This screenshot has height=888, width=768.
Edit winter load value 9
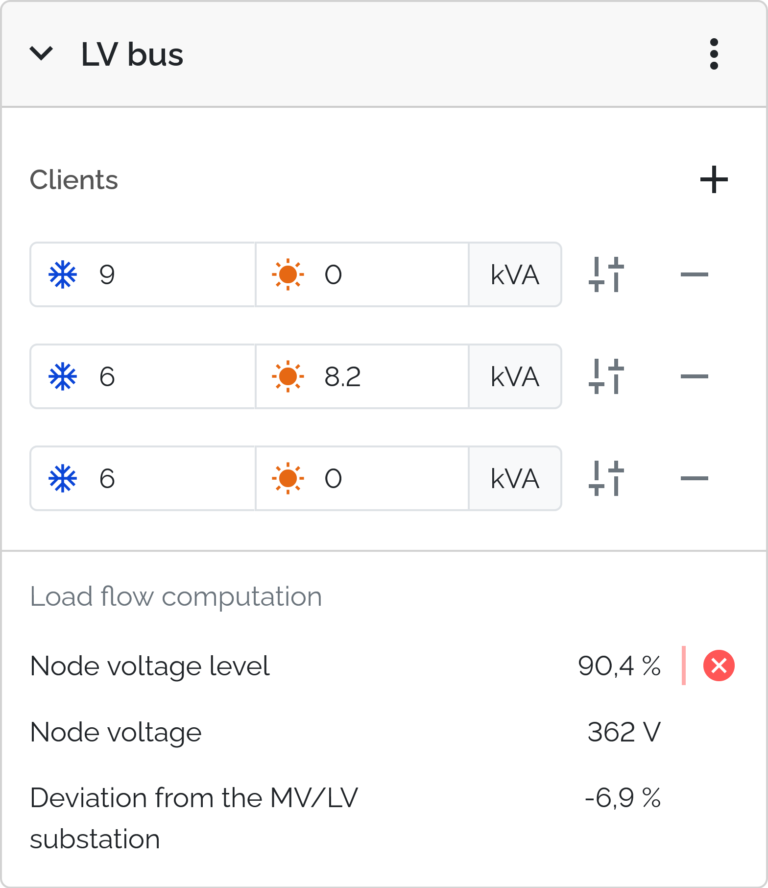[x=143, y=275]
